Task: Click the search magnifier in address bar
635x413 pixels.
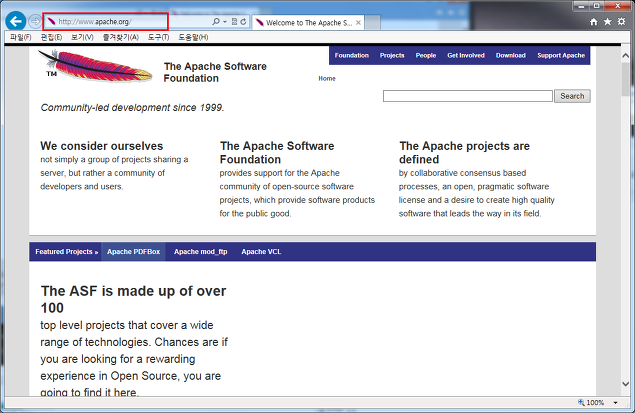Action: coord(216,21)
